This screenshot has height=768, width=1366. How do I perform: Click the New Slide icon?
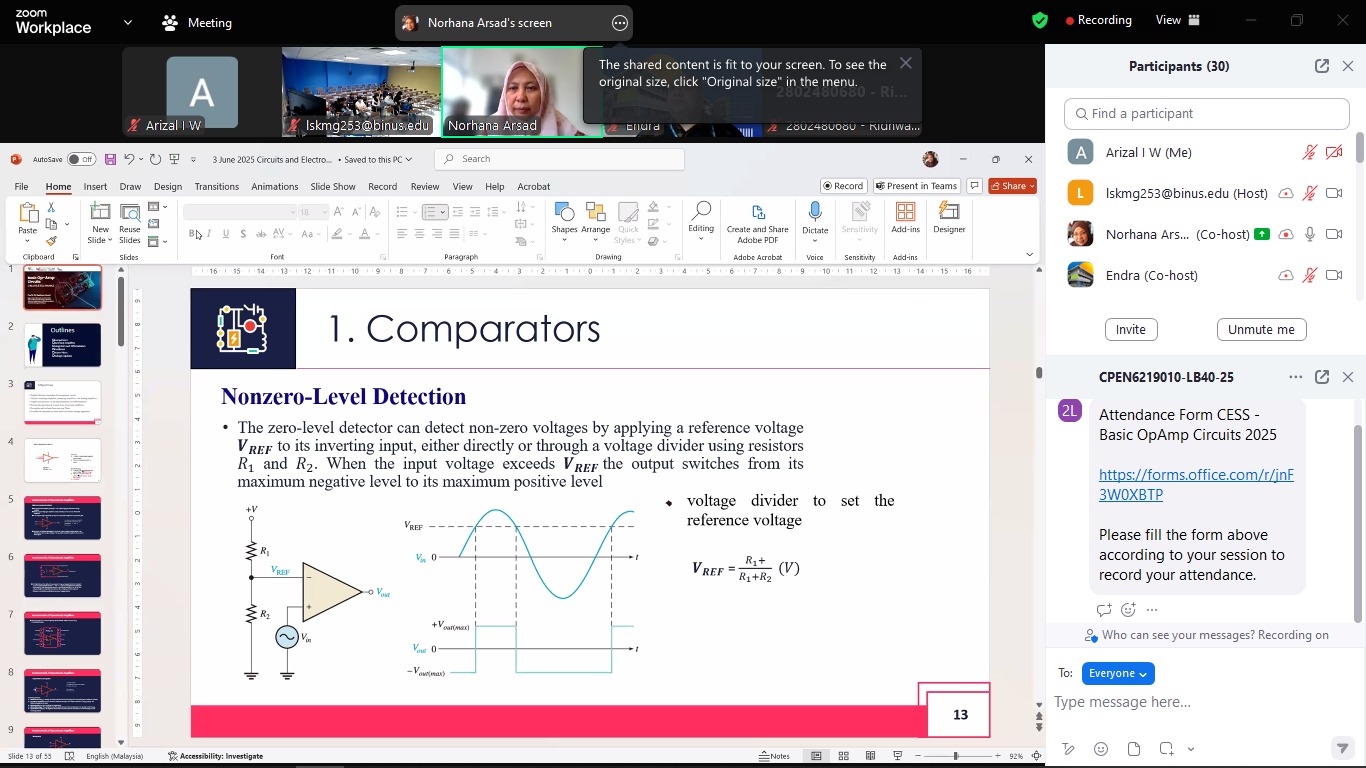pos(100,212)
